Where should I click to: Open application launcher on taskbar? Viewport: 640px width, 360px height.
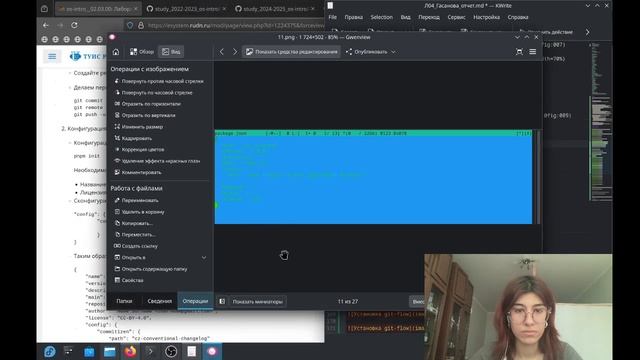(x=50, y=351)
